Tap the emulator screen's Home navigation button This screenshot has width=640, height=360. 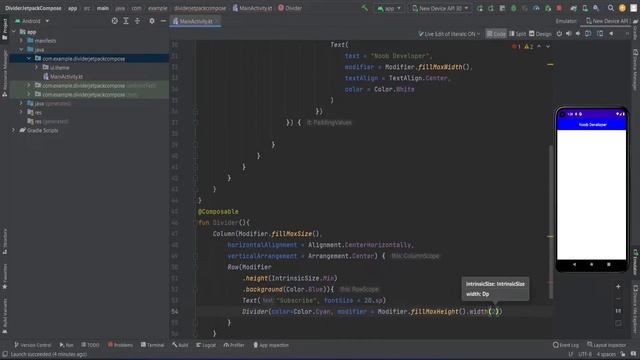(x=591, y=264)
